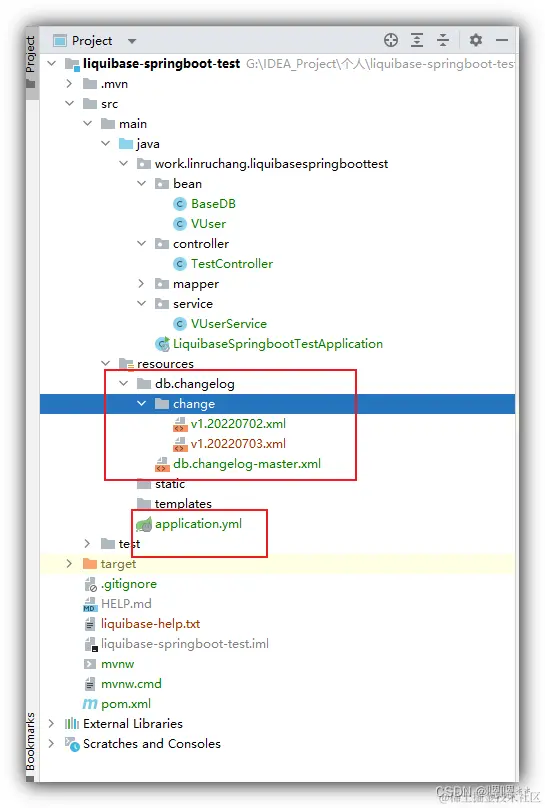Click the VUserService class icon
Image resolution: width=545 pixels, height=808 pixels.
click(x=179, y=324)
